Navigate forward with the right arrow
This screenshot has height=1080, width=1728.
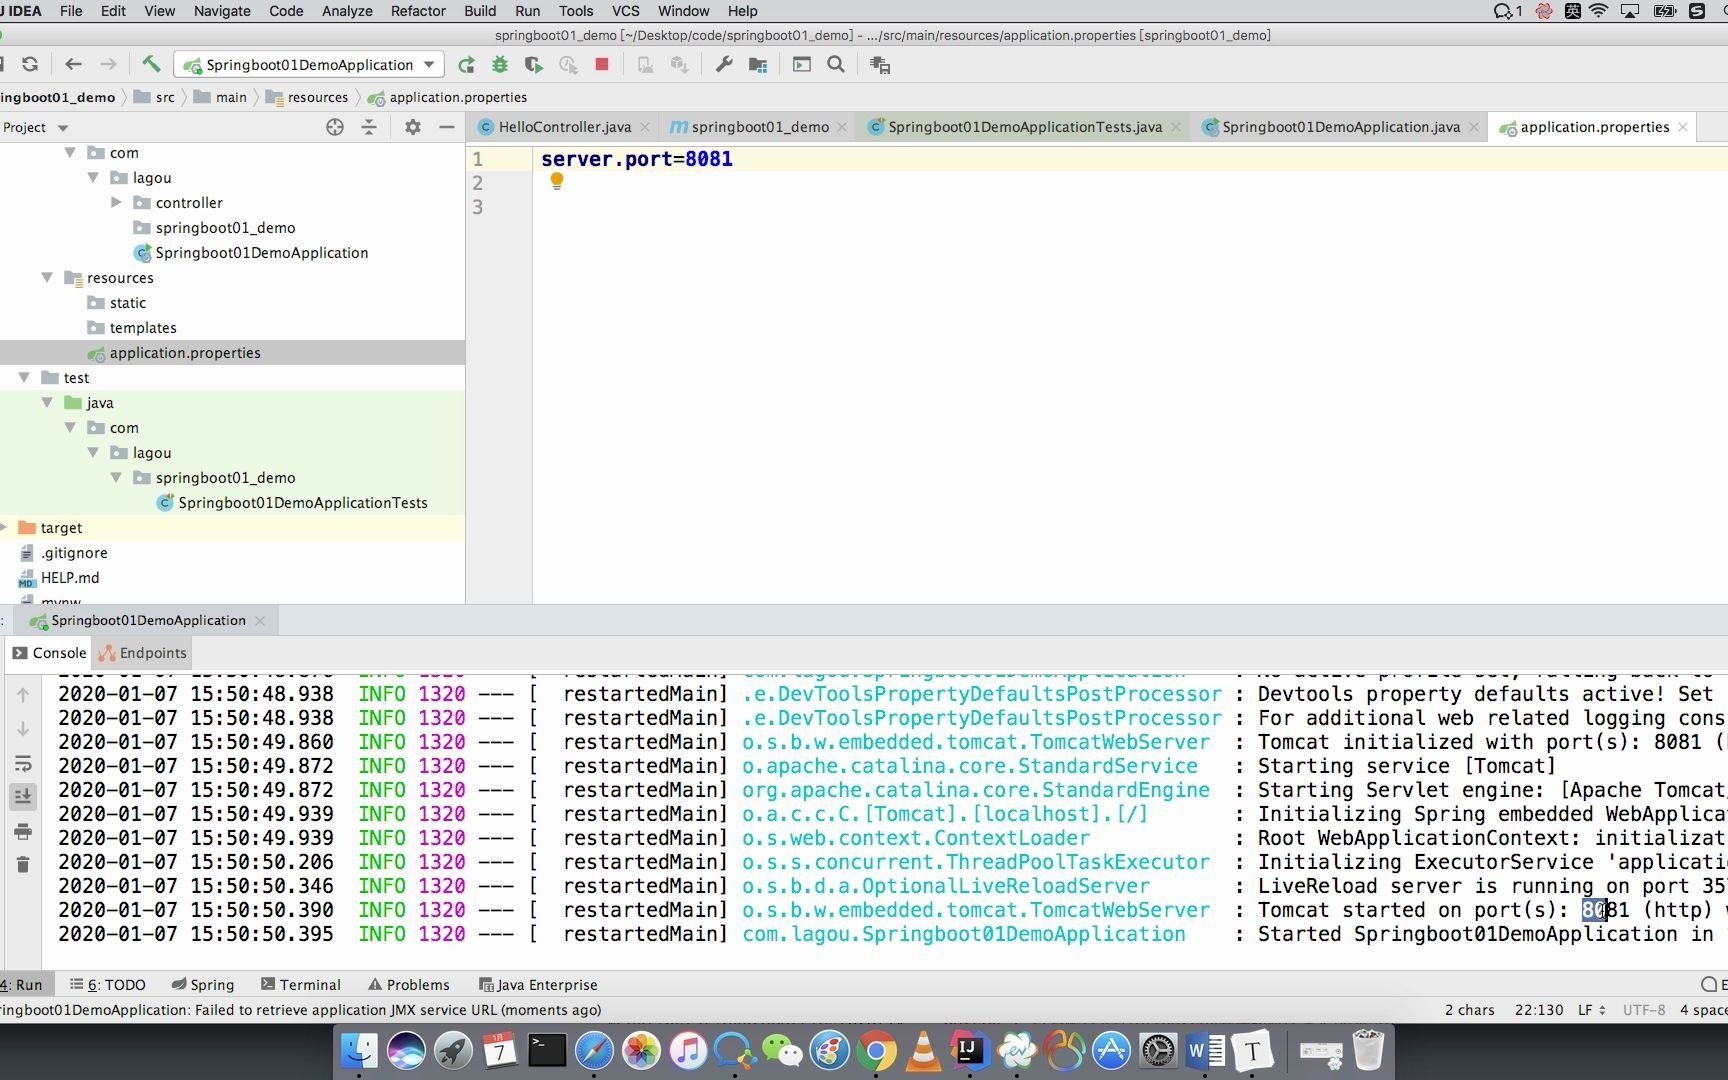[x=108, y=64]
